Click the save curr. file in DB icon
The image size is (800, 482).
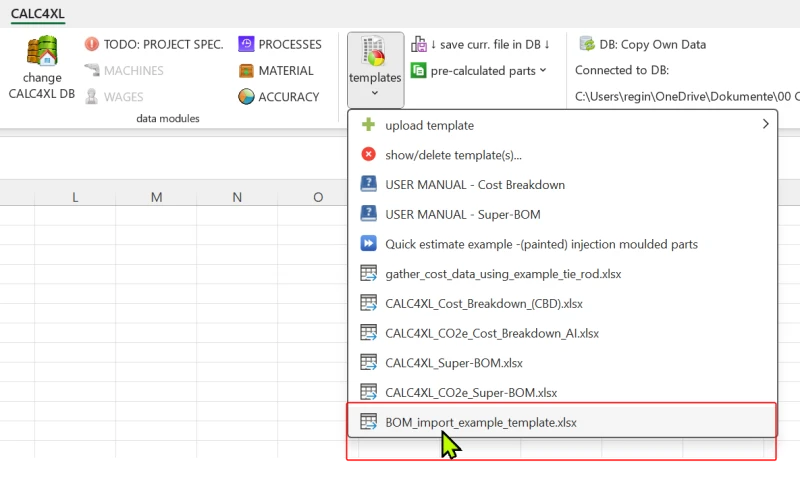pyautogui.click(x=419, y=44)
